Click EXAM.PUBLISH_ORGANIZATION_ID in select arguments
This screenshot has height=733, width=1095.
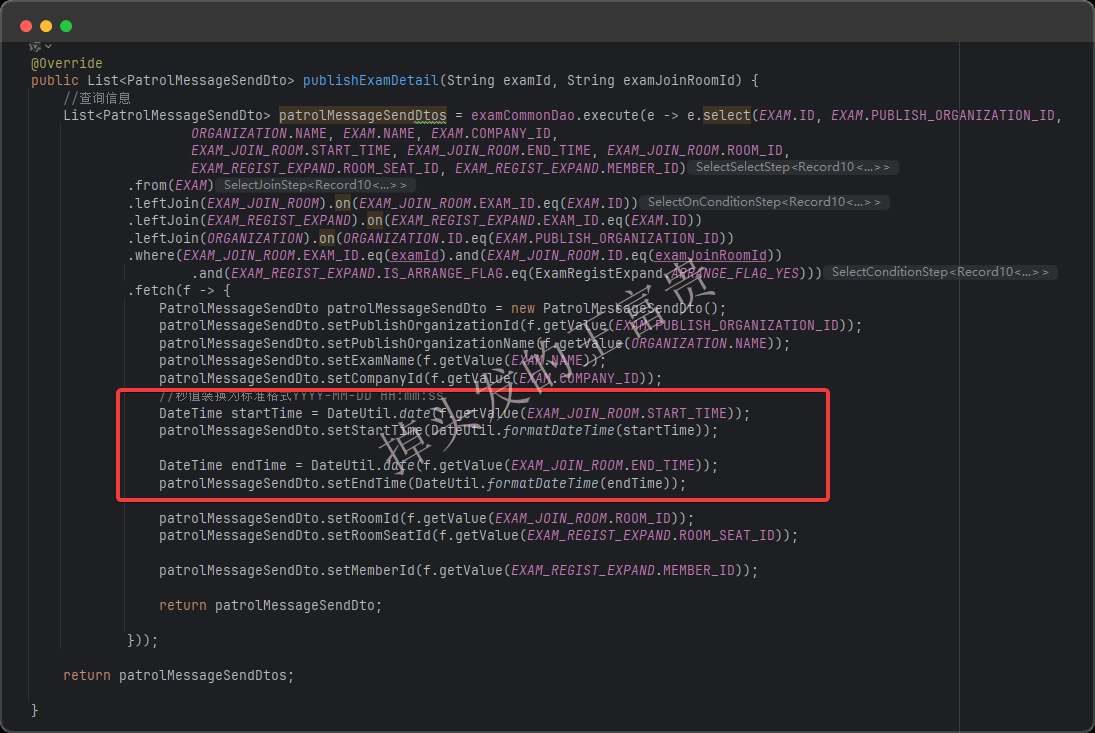[x=943, y=115]
